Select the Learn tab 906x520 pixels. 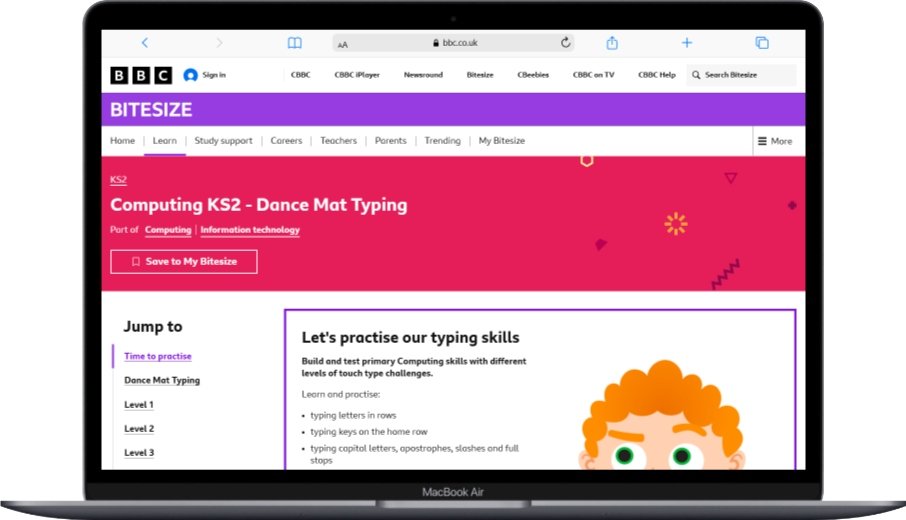tap(165, 140)
